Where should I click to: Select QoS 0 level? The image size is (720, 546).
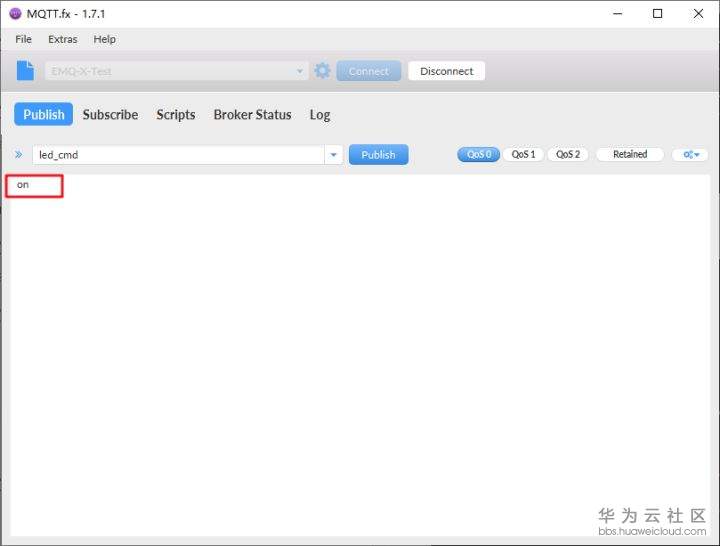tap(478, 154)
